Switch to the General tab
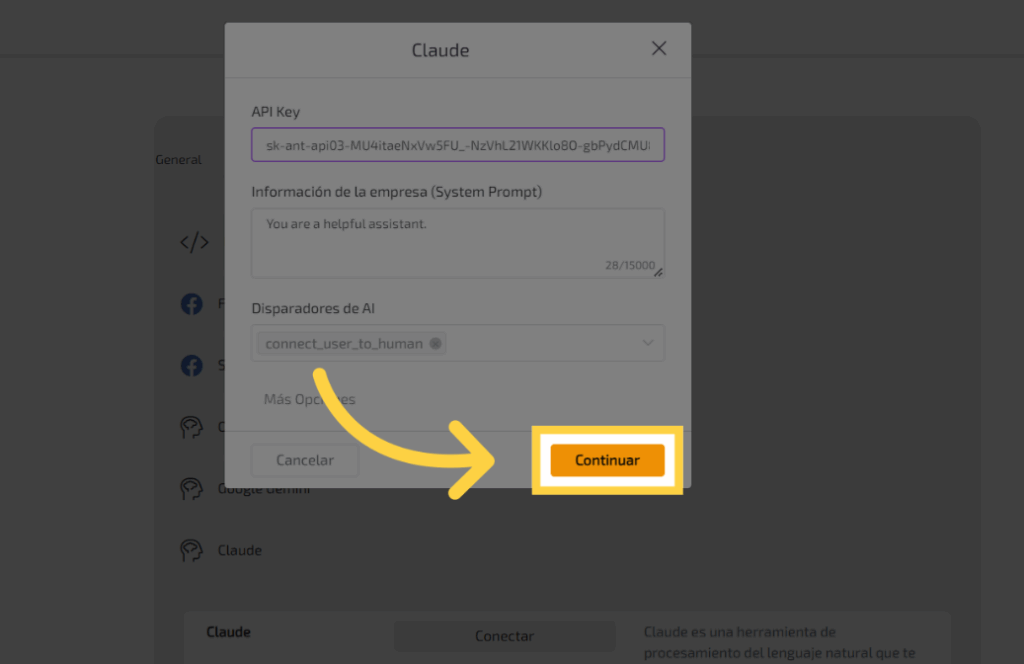Screen dimensions: 1024x664 (178, 160)
